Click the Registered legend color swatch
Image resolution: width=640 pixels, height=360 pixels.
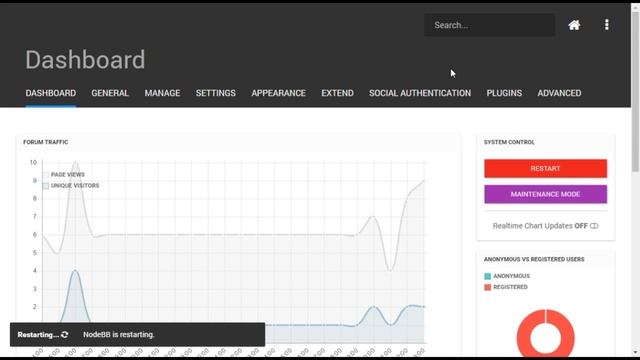pos(487,287)
